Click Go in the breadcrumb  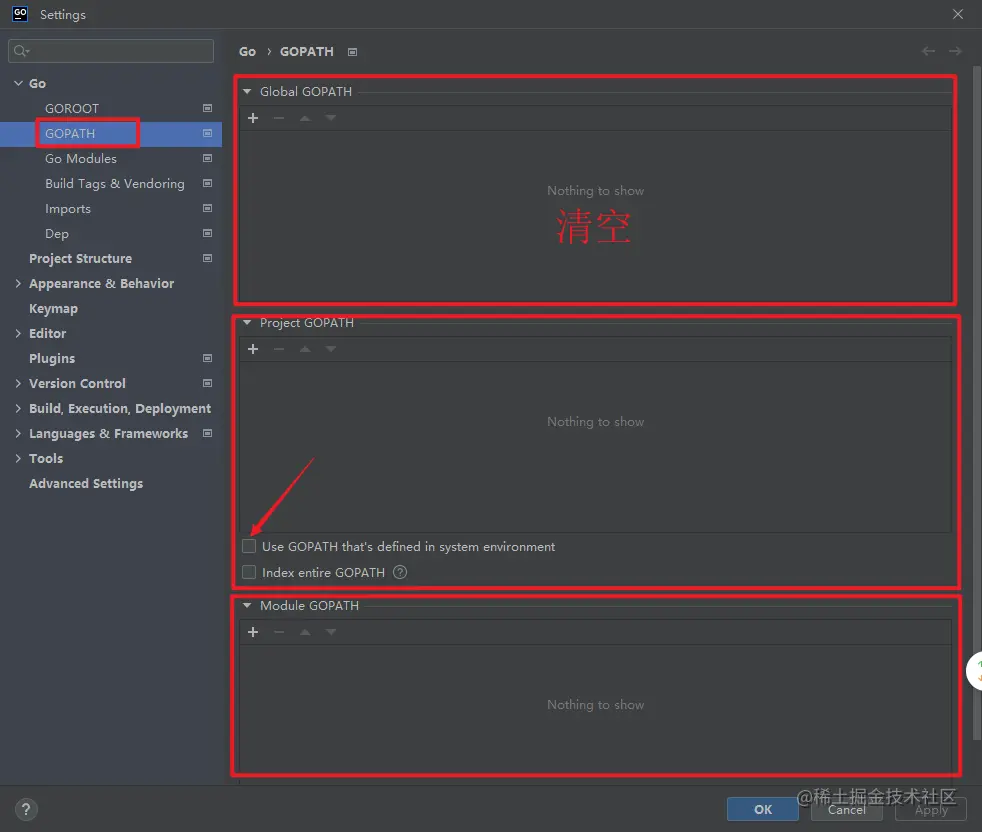[x=247, y=51]
